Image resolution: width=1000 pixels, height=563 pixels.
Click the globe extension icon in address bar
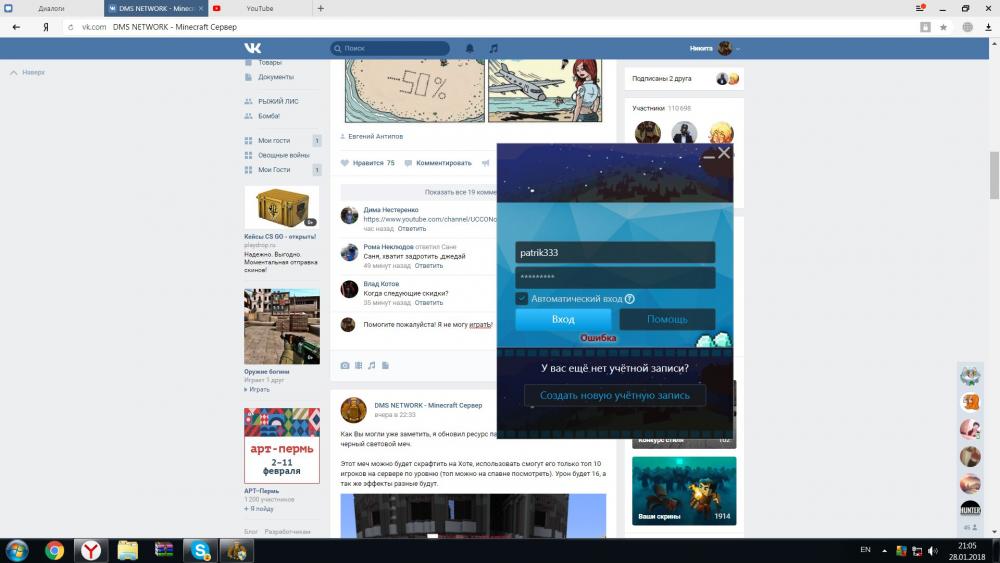967,27
